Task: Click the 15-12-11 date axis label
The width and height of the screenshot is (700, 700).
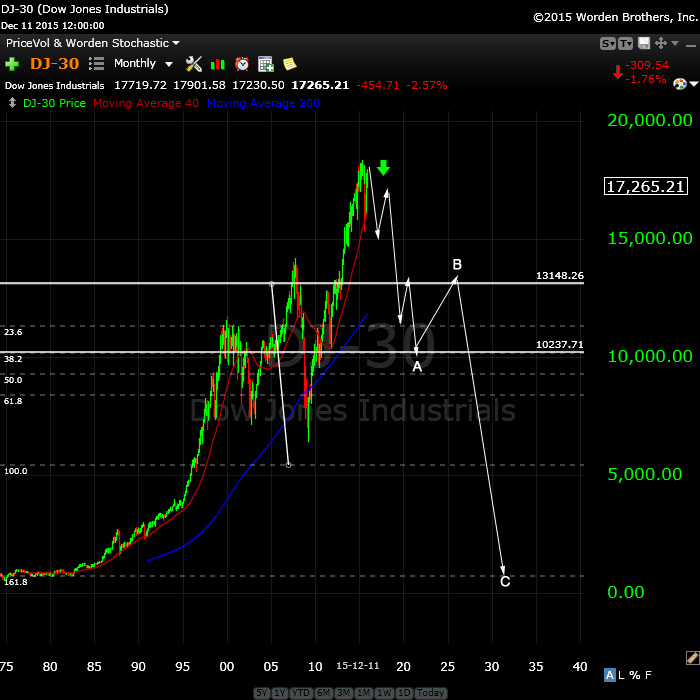Action: coord(358,666)
